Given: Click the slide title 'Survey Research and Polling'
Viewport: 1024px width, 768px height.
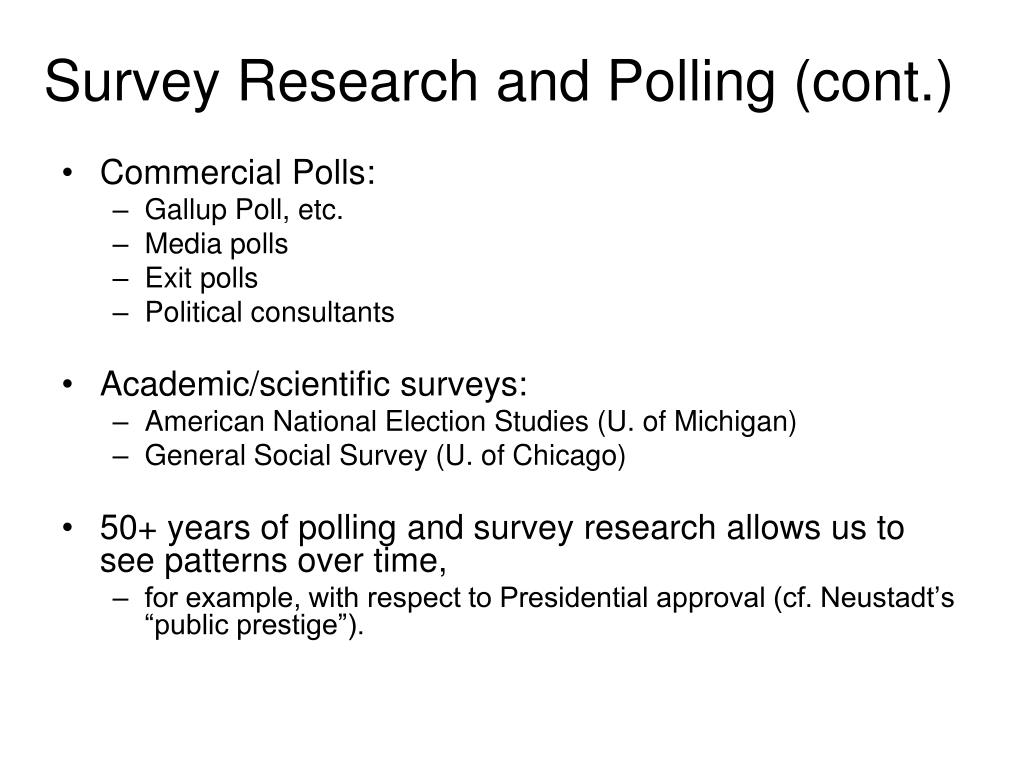Looking at the screenshot, I should (x=409, y=82).
